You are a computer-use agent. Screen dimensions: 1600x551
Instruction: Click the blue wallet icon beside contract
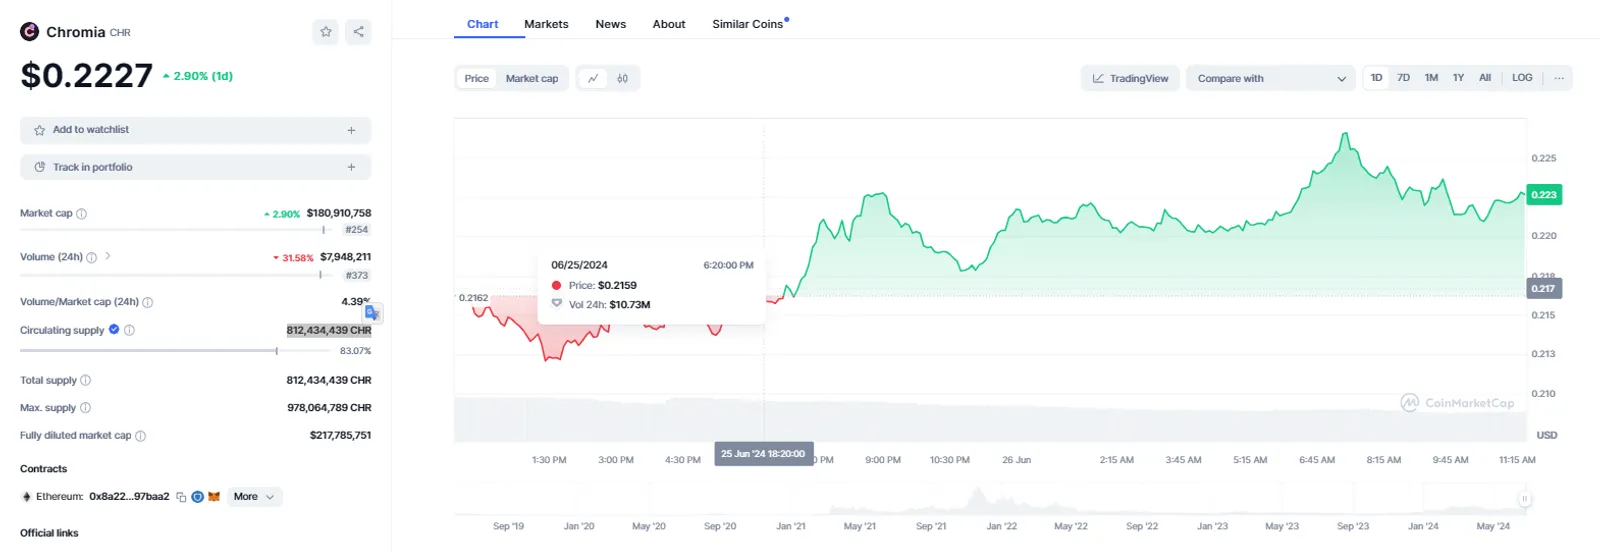[198, 497]
